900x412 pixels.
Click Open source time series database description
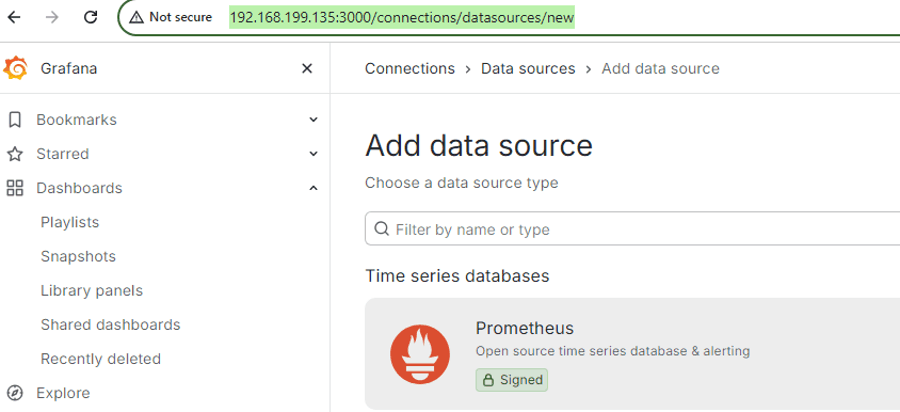(x=613, y=351)
